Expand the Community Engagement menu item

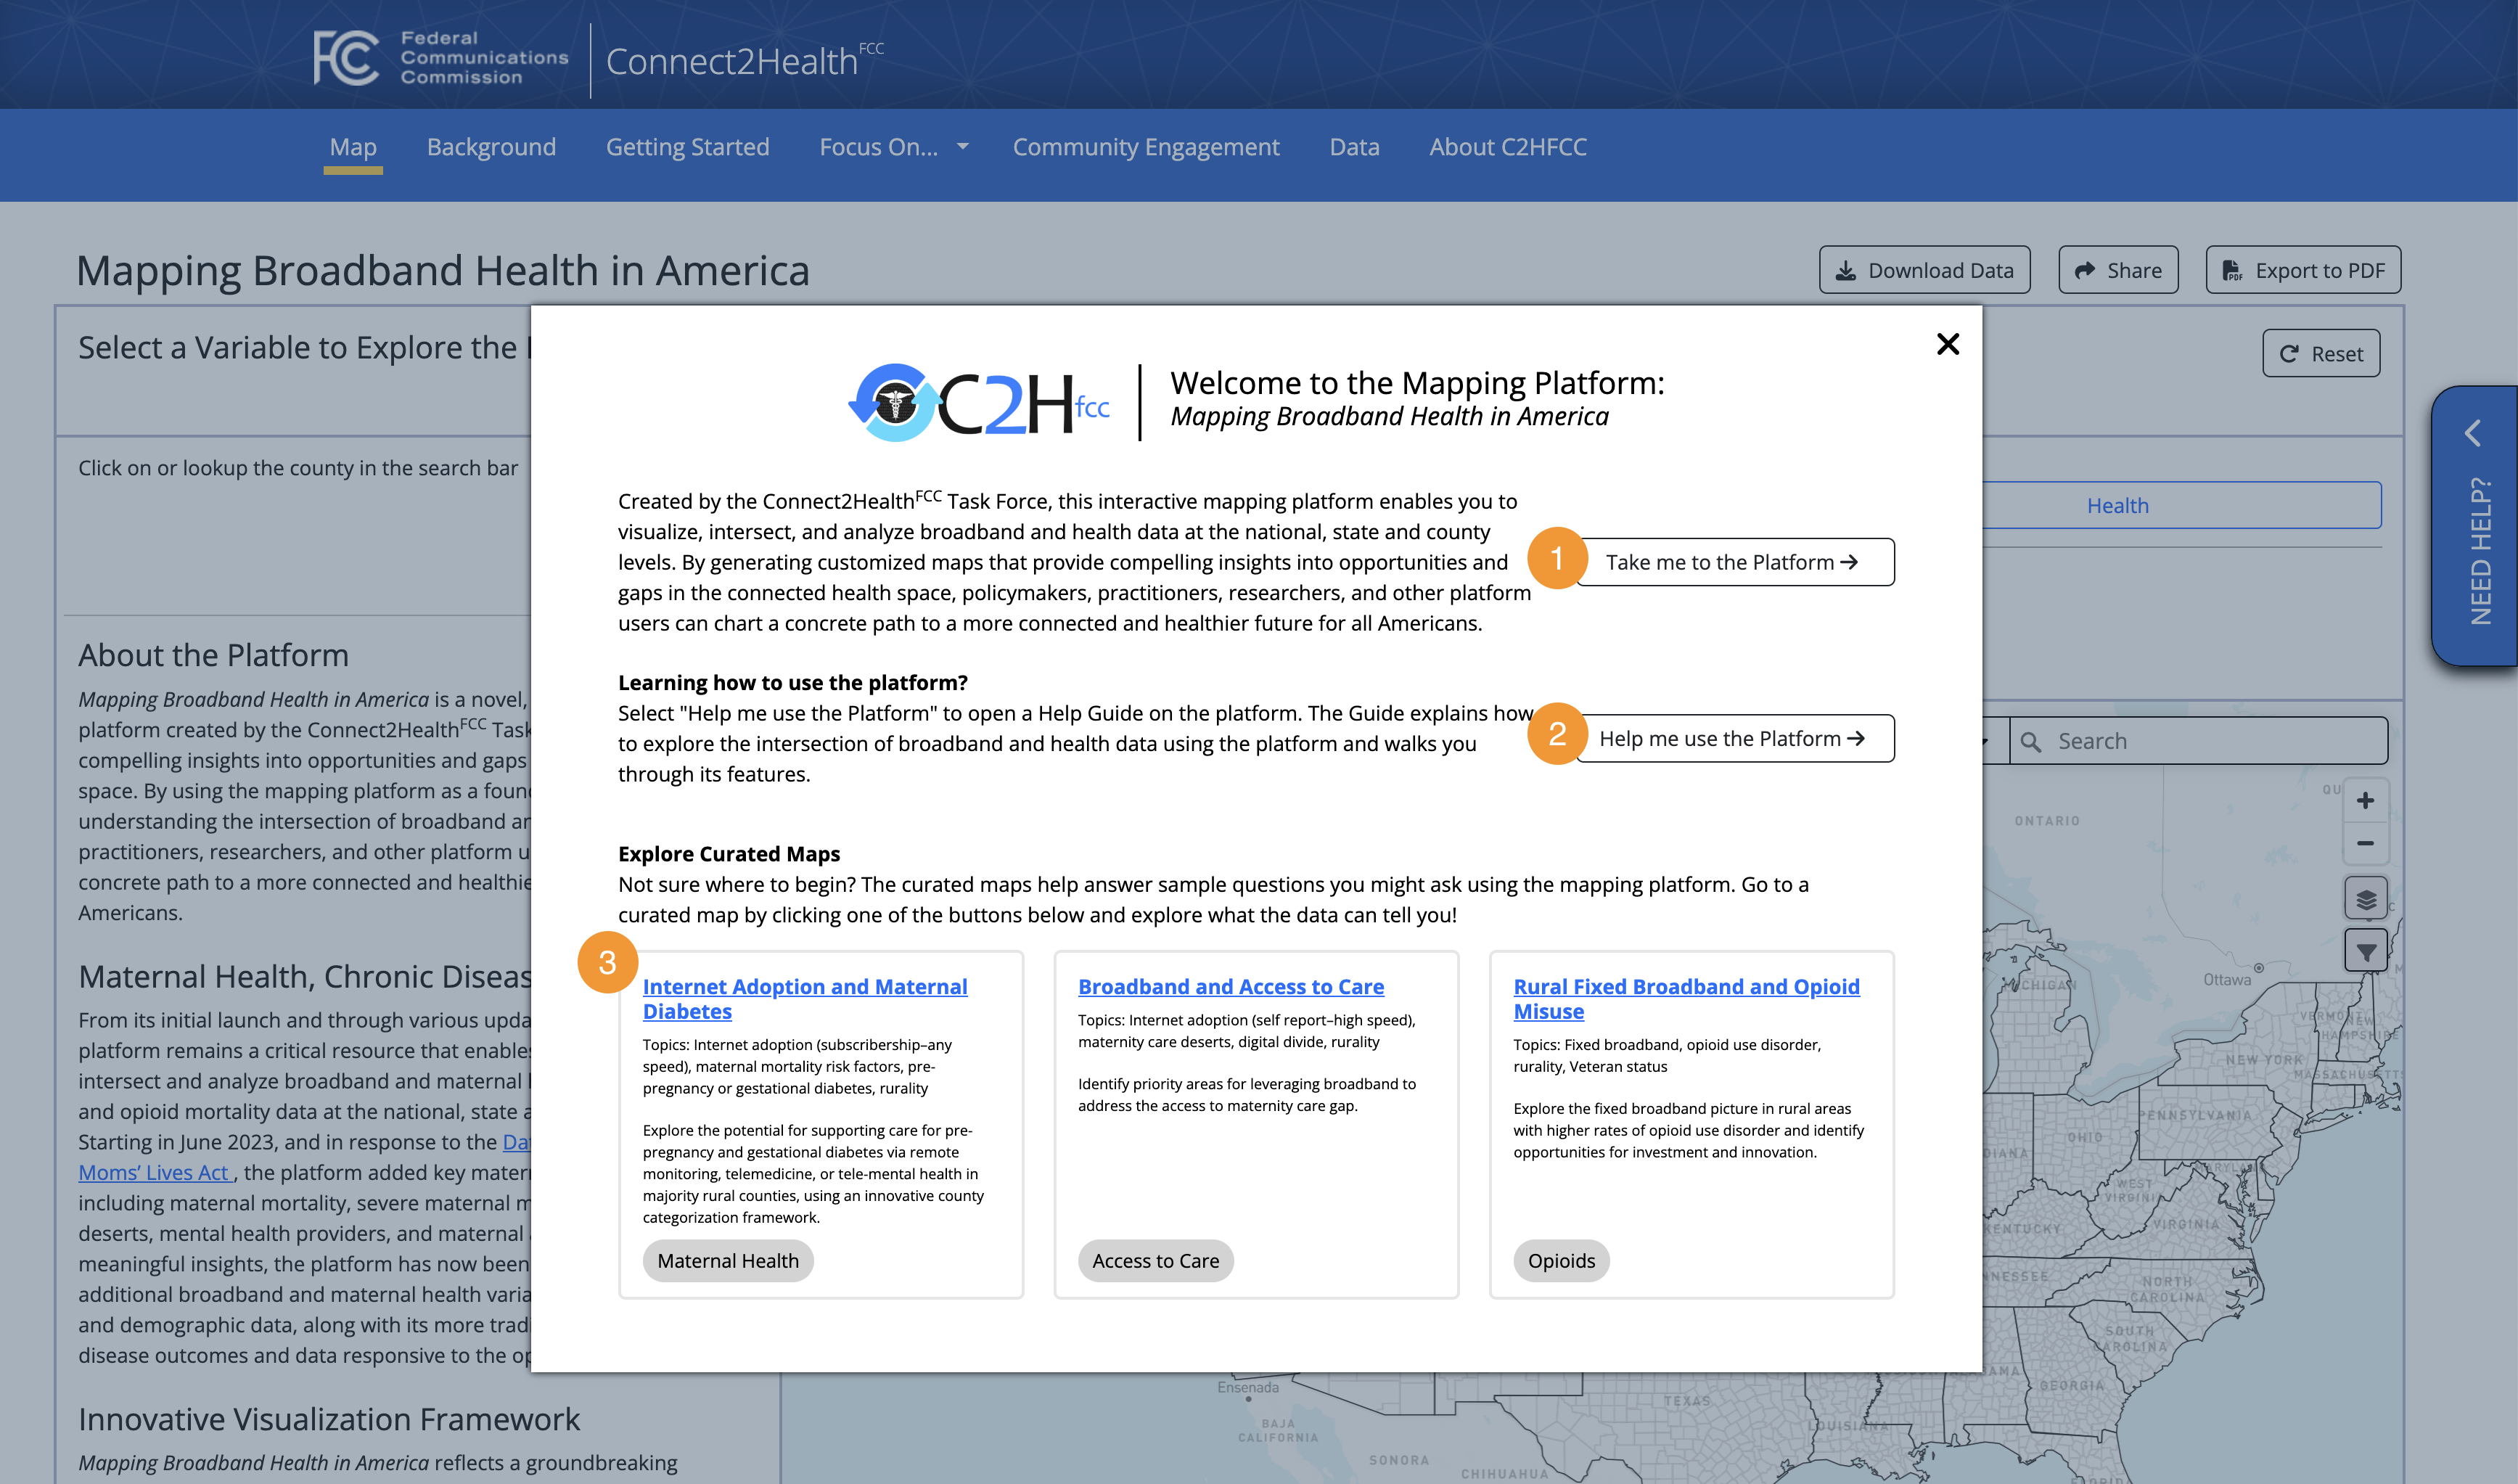click(x=1146, y=145)
